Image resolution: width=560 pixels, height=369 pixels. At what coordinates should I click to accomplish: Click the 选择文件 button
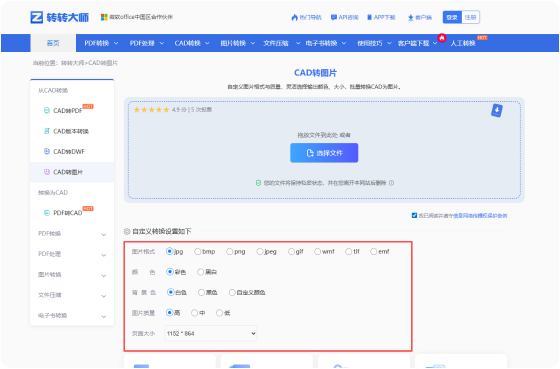click(x=324, y=153)
